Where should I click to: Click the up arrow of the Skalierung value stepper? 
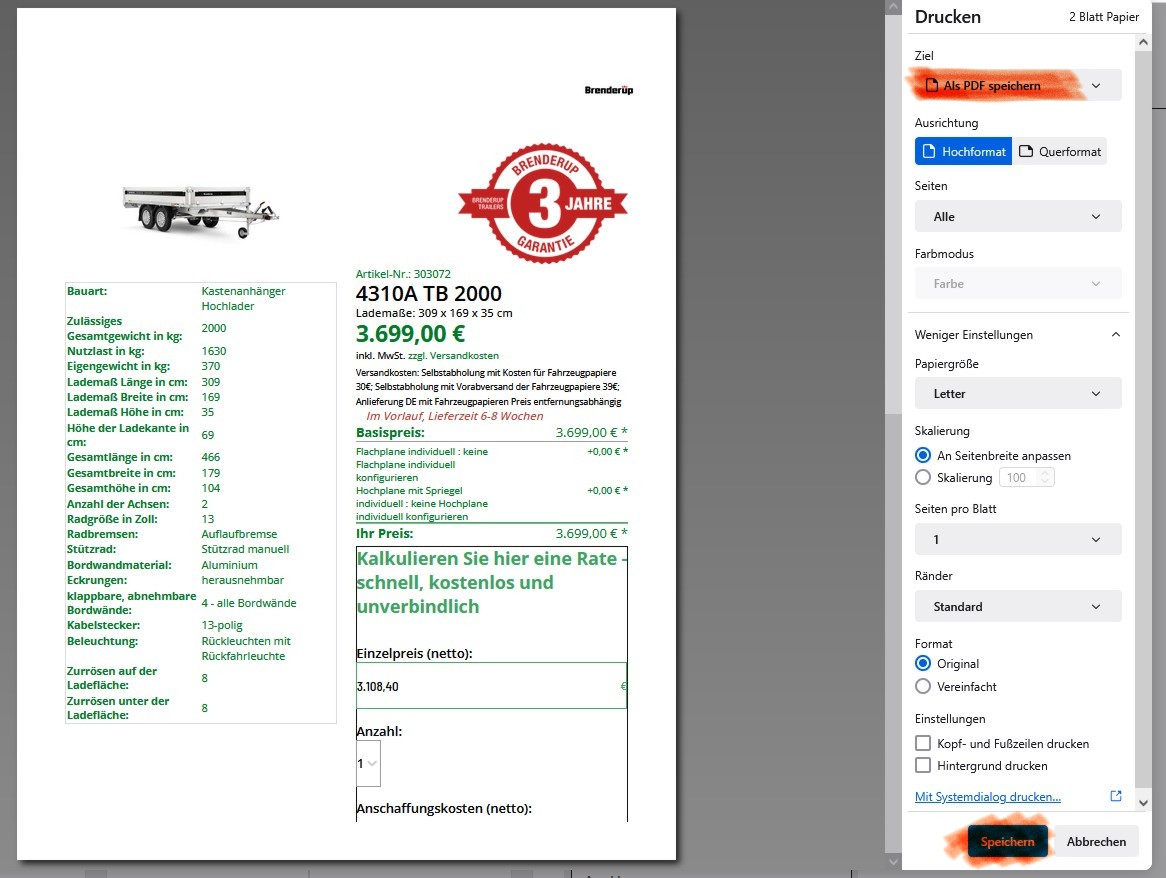point(1044,472)
